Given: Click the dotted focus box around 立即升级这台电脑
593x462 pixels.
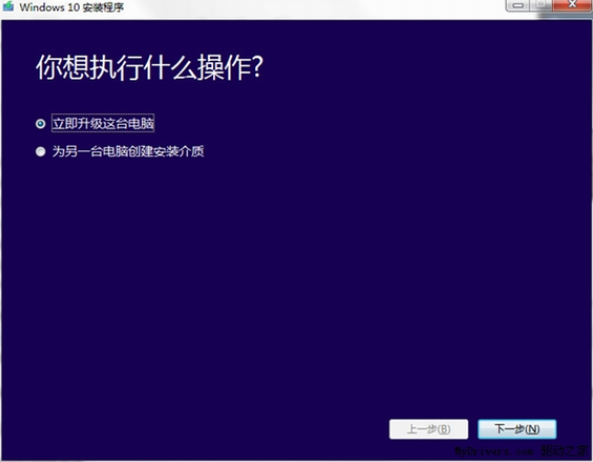Looking at the screenshot, I should coord(103,123).
